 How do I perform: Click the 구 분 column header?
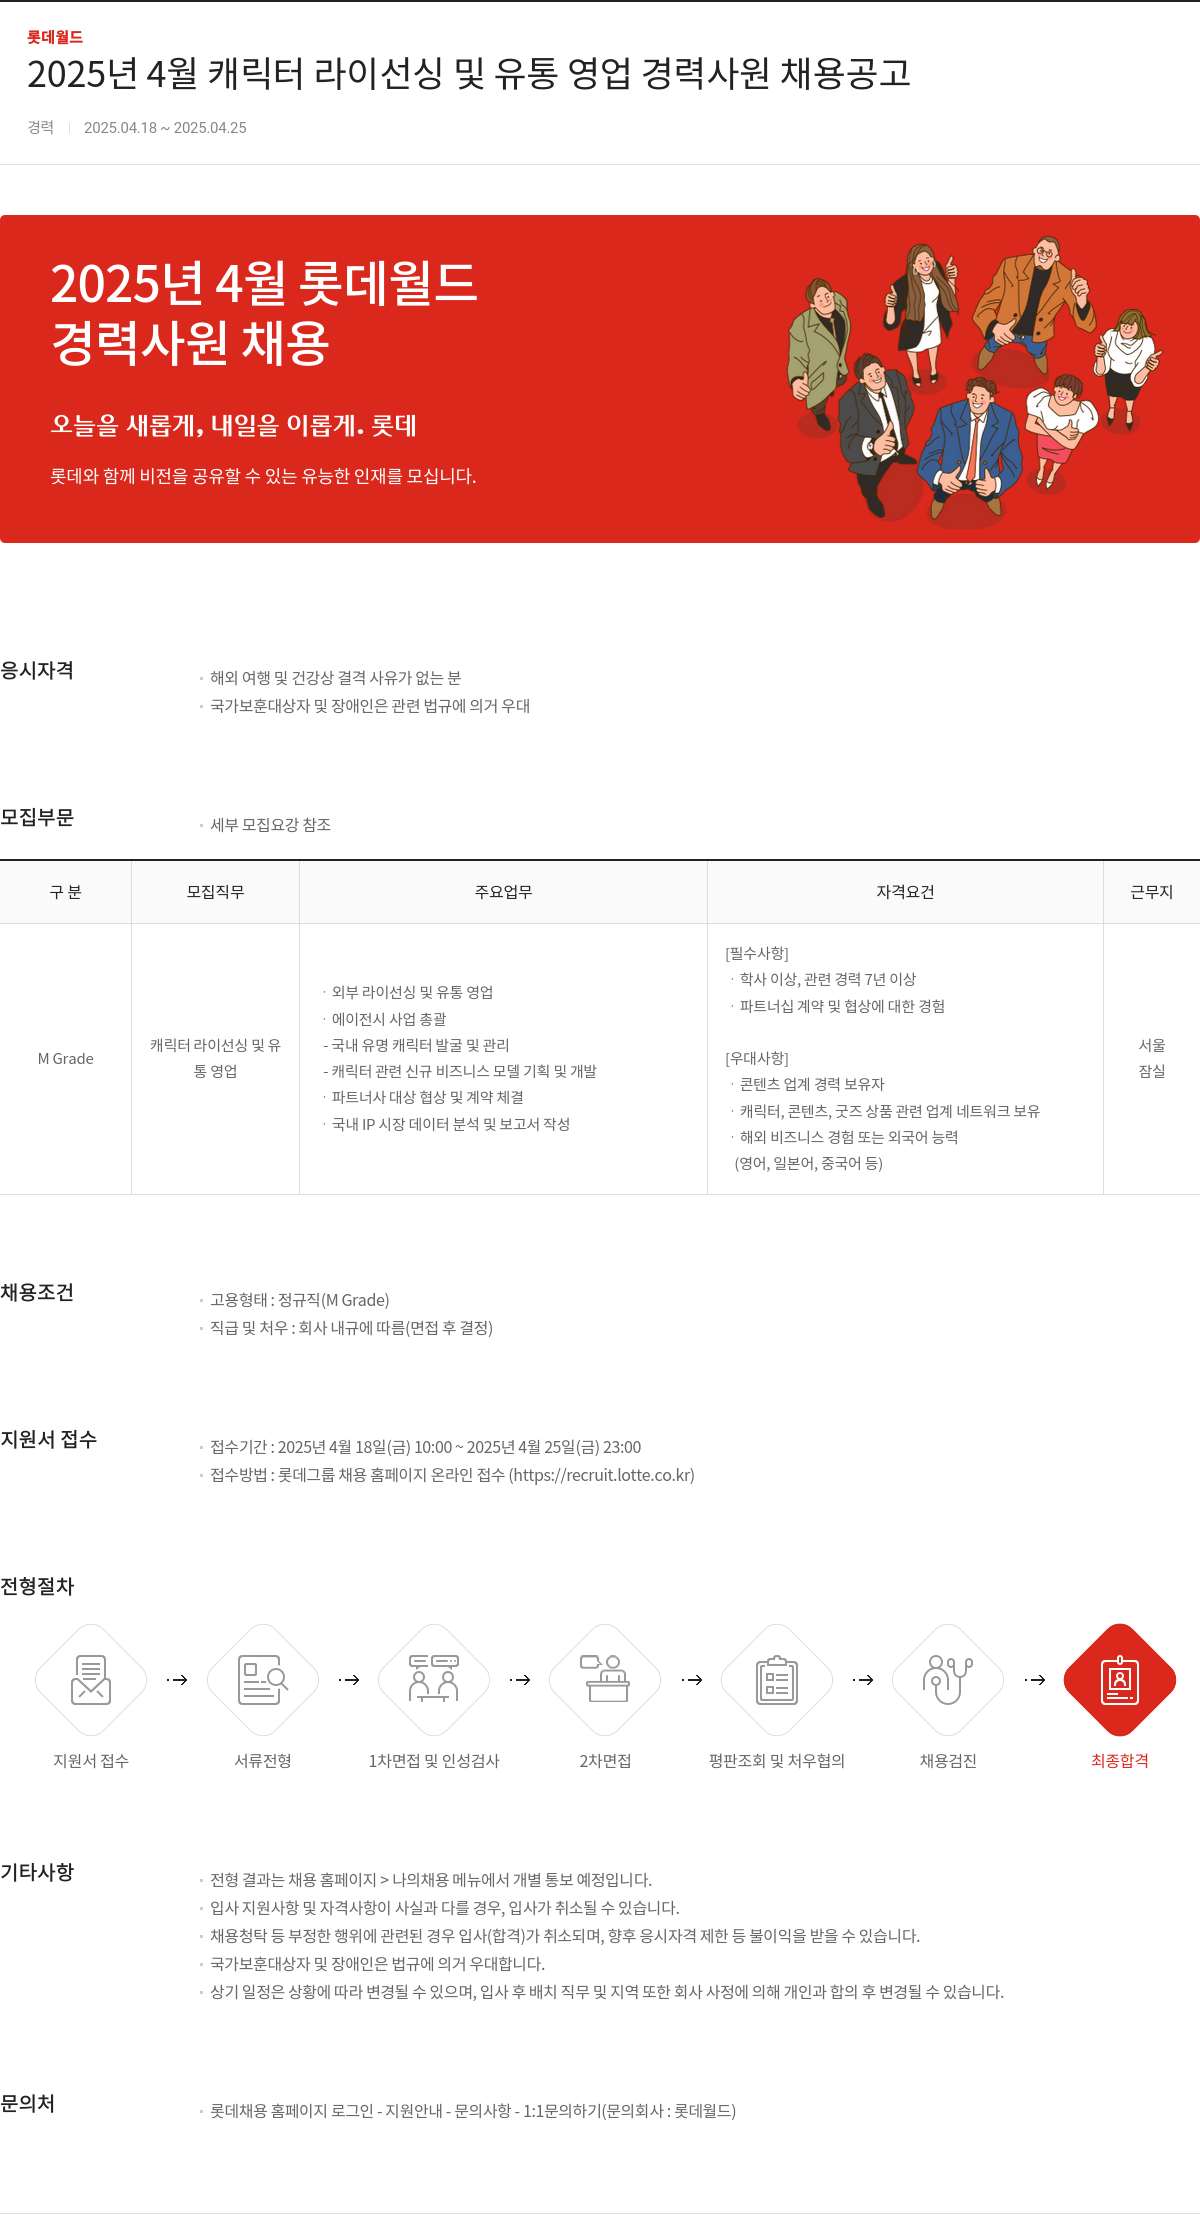(66, 892)
